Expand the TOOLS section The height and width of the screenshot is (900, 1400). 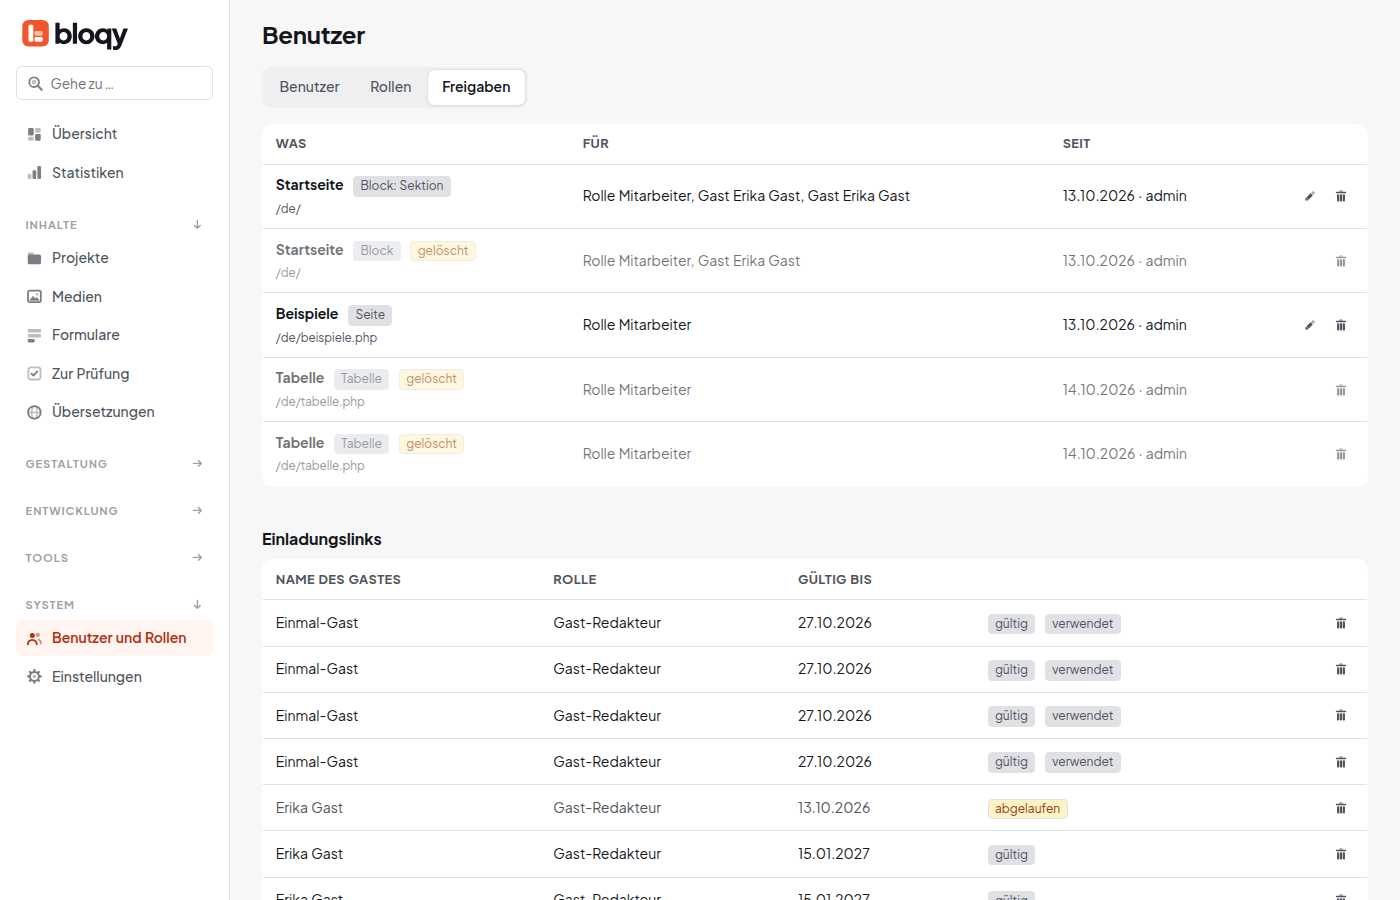tap(114, 558)
